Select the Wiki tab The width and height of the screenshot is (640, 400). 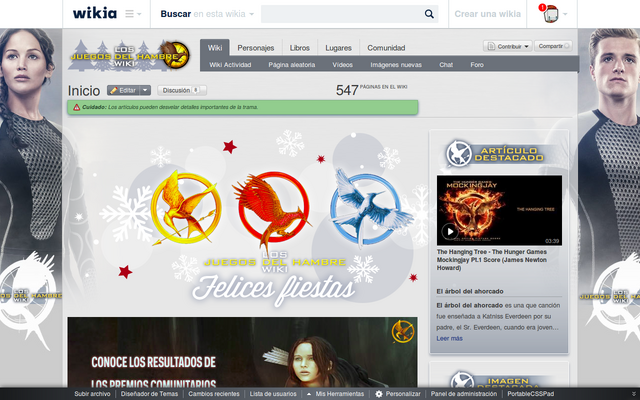point(215,48)
